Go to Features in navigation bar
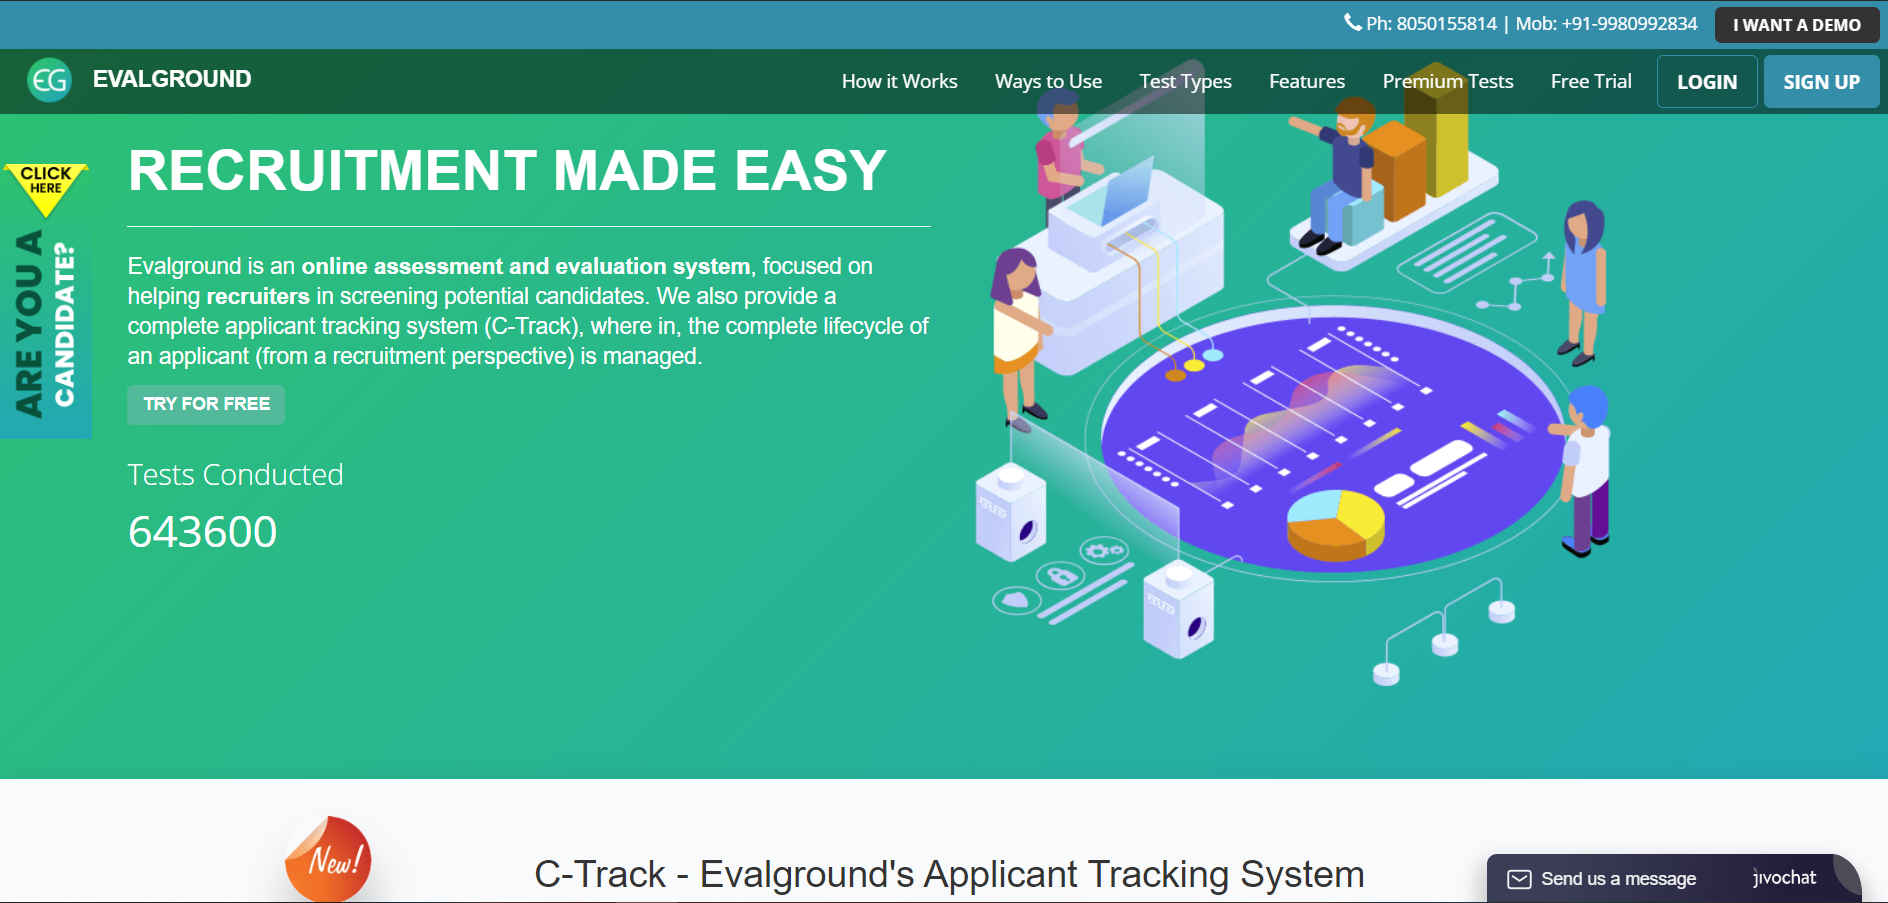This screenshot has height=903, width=1888. 1307,81
